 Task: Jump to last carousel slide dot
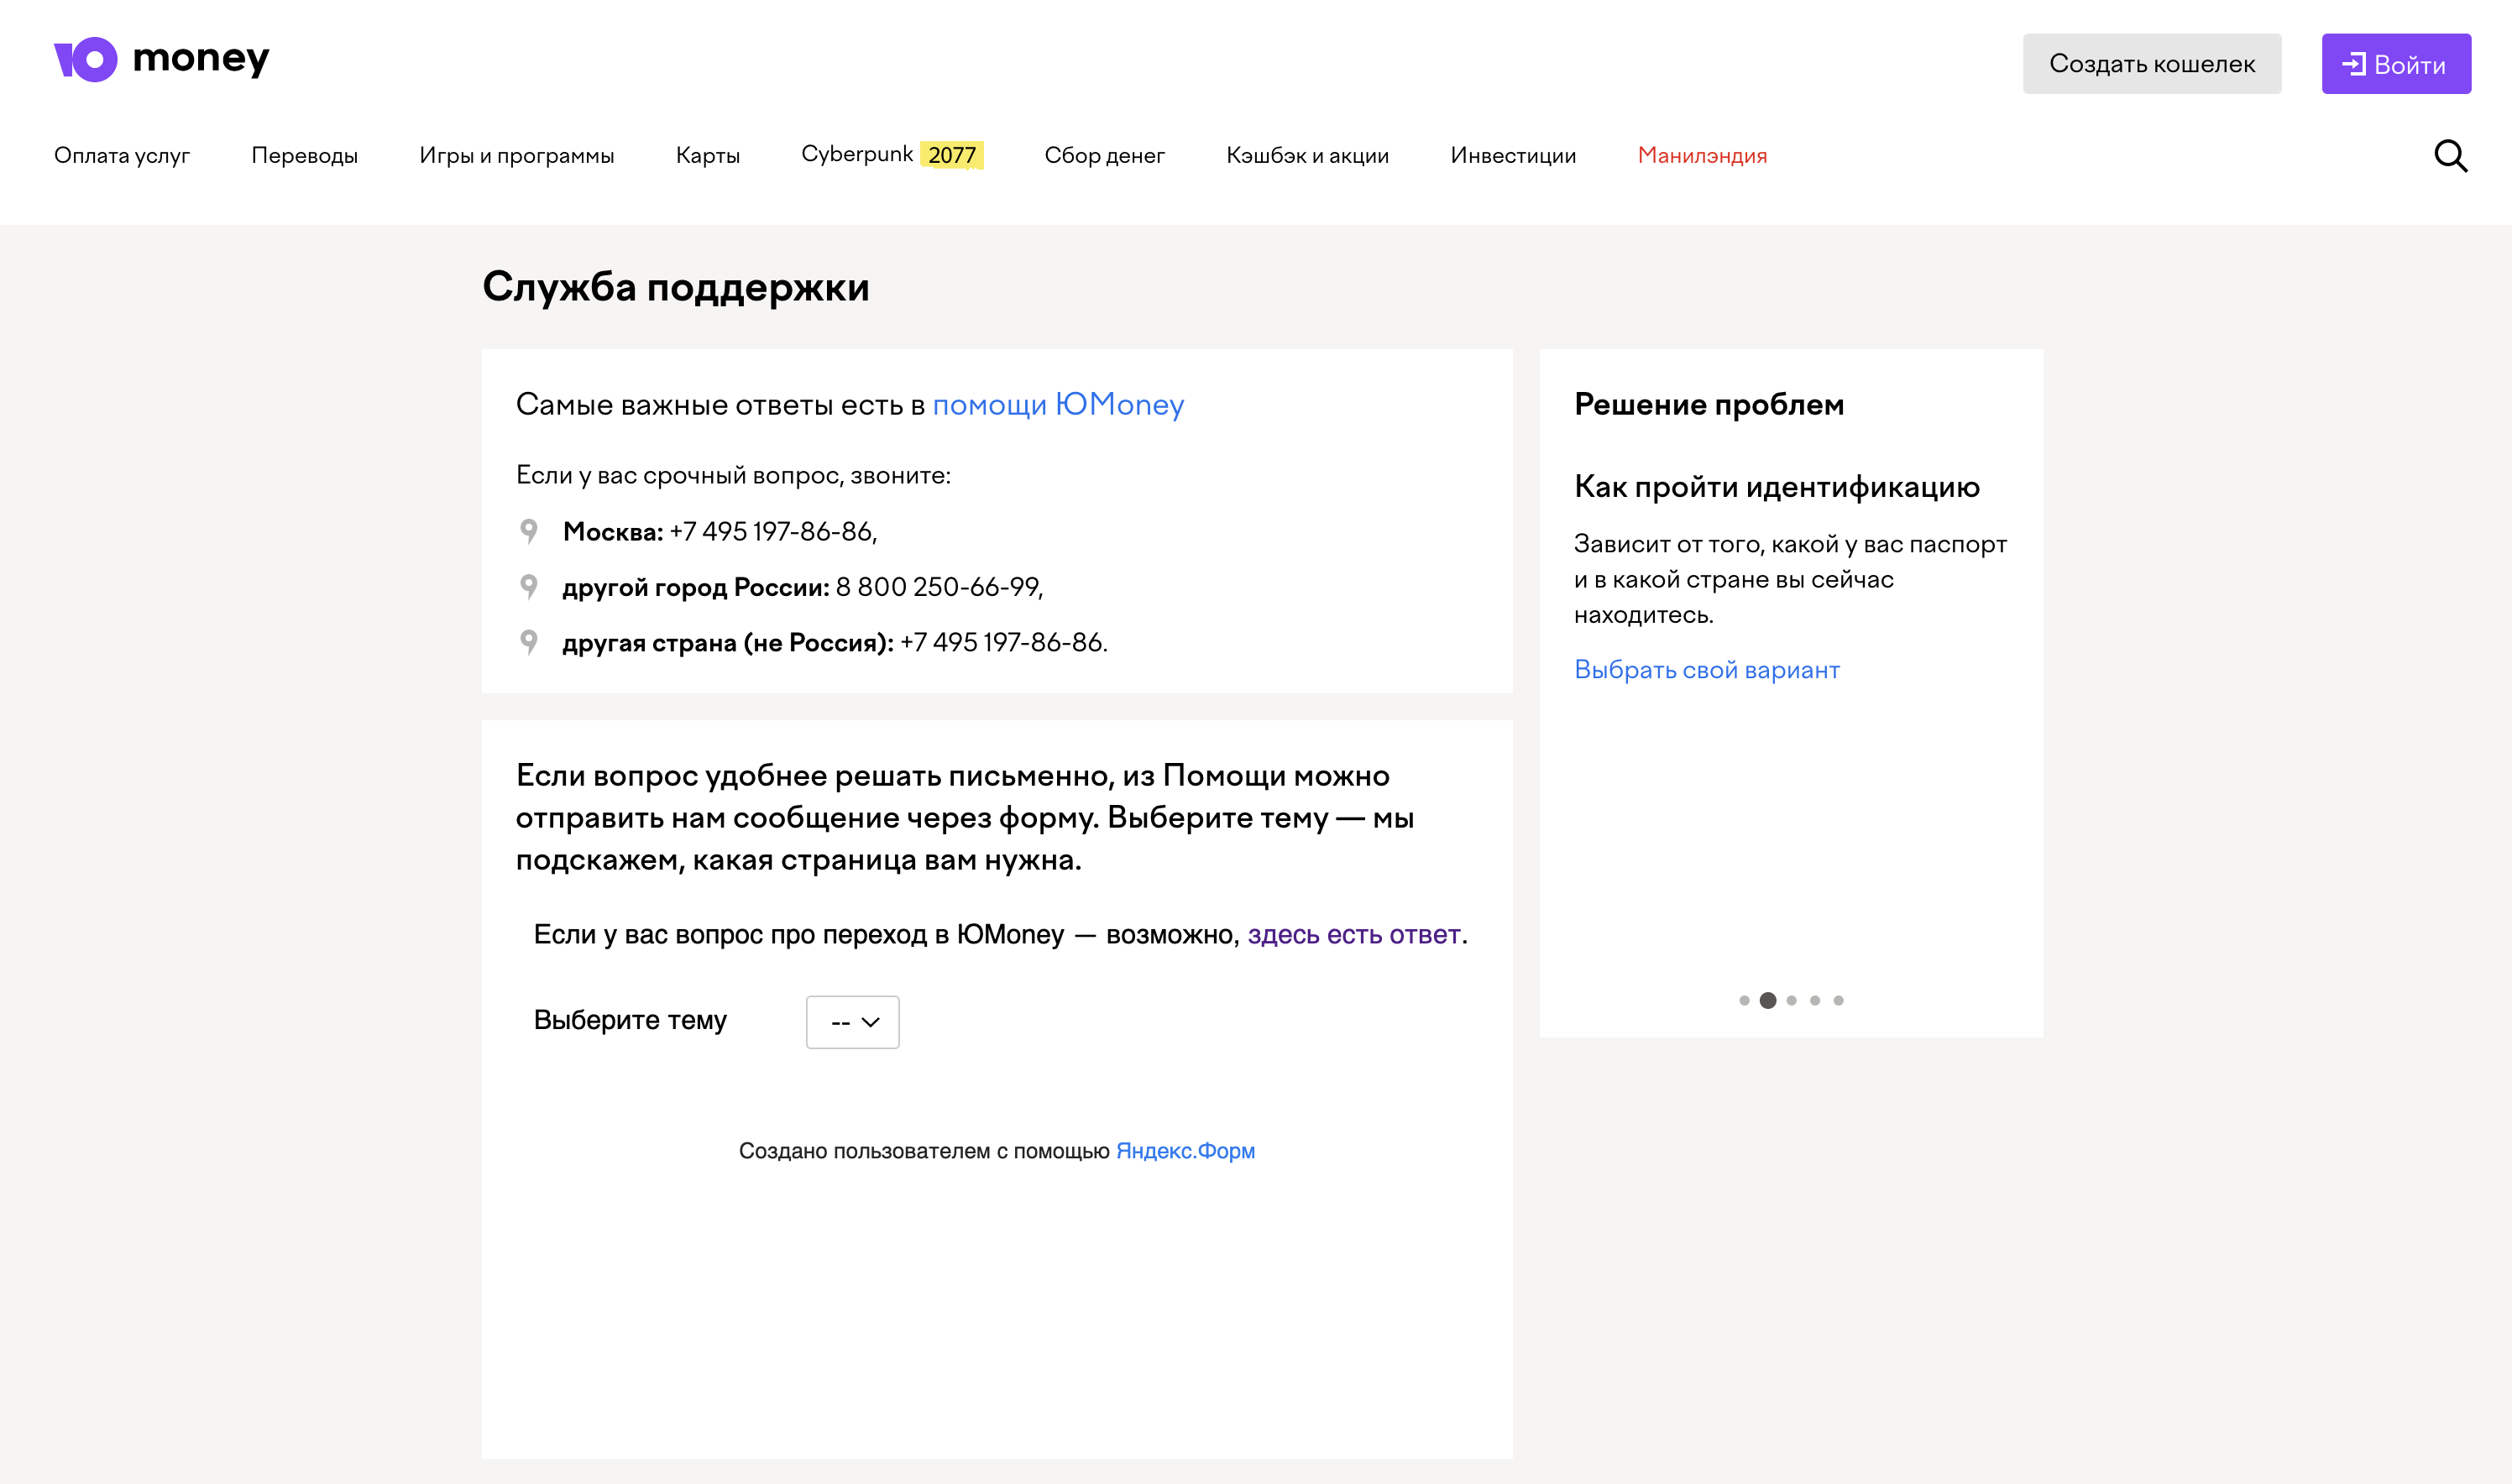(1838, 1001)
